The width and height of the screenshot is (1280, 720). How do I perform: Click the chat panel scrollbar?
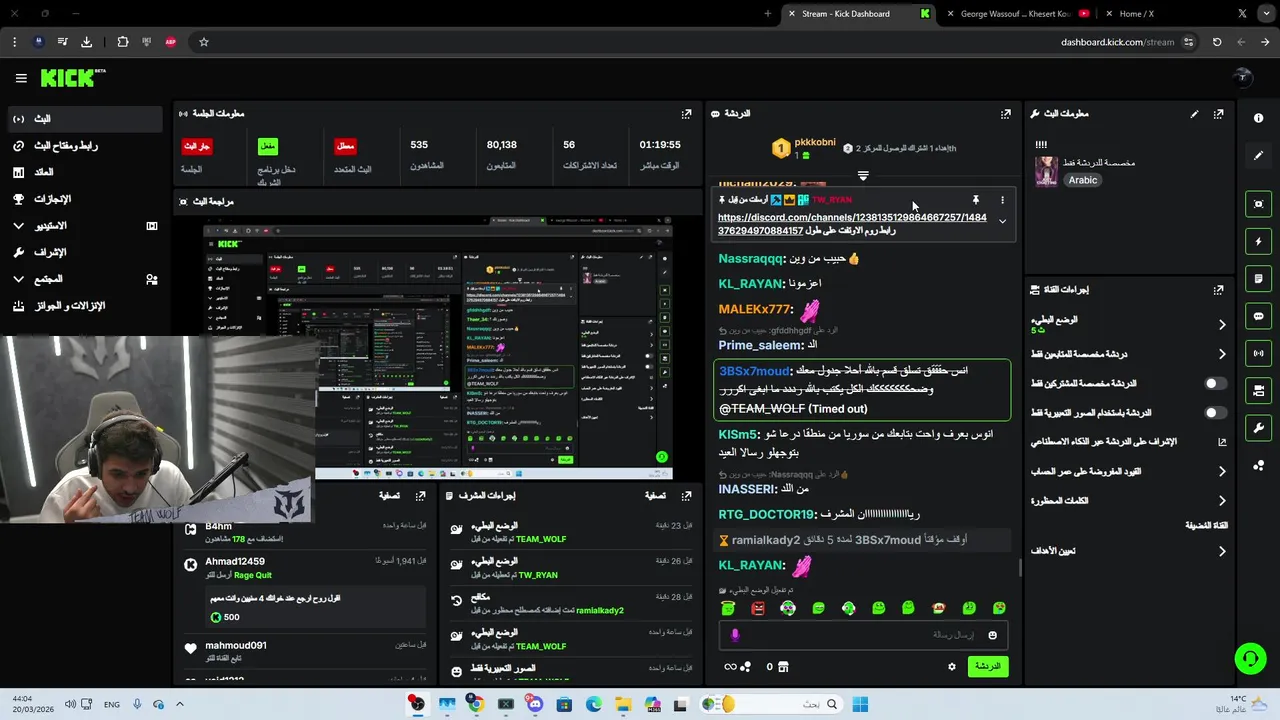[1019, 567]
